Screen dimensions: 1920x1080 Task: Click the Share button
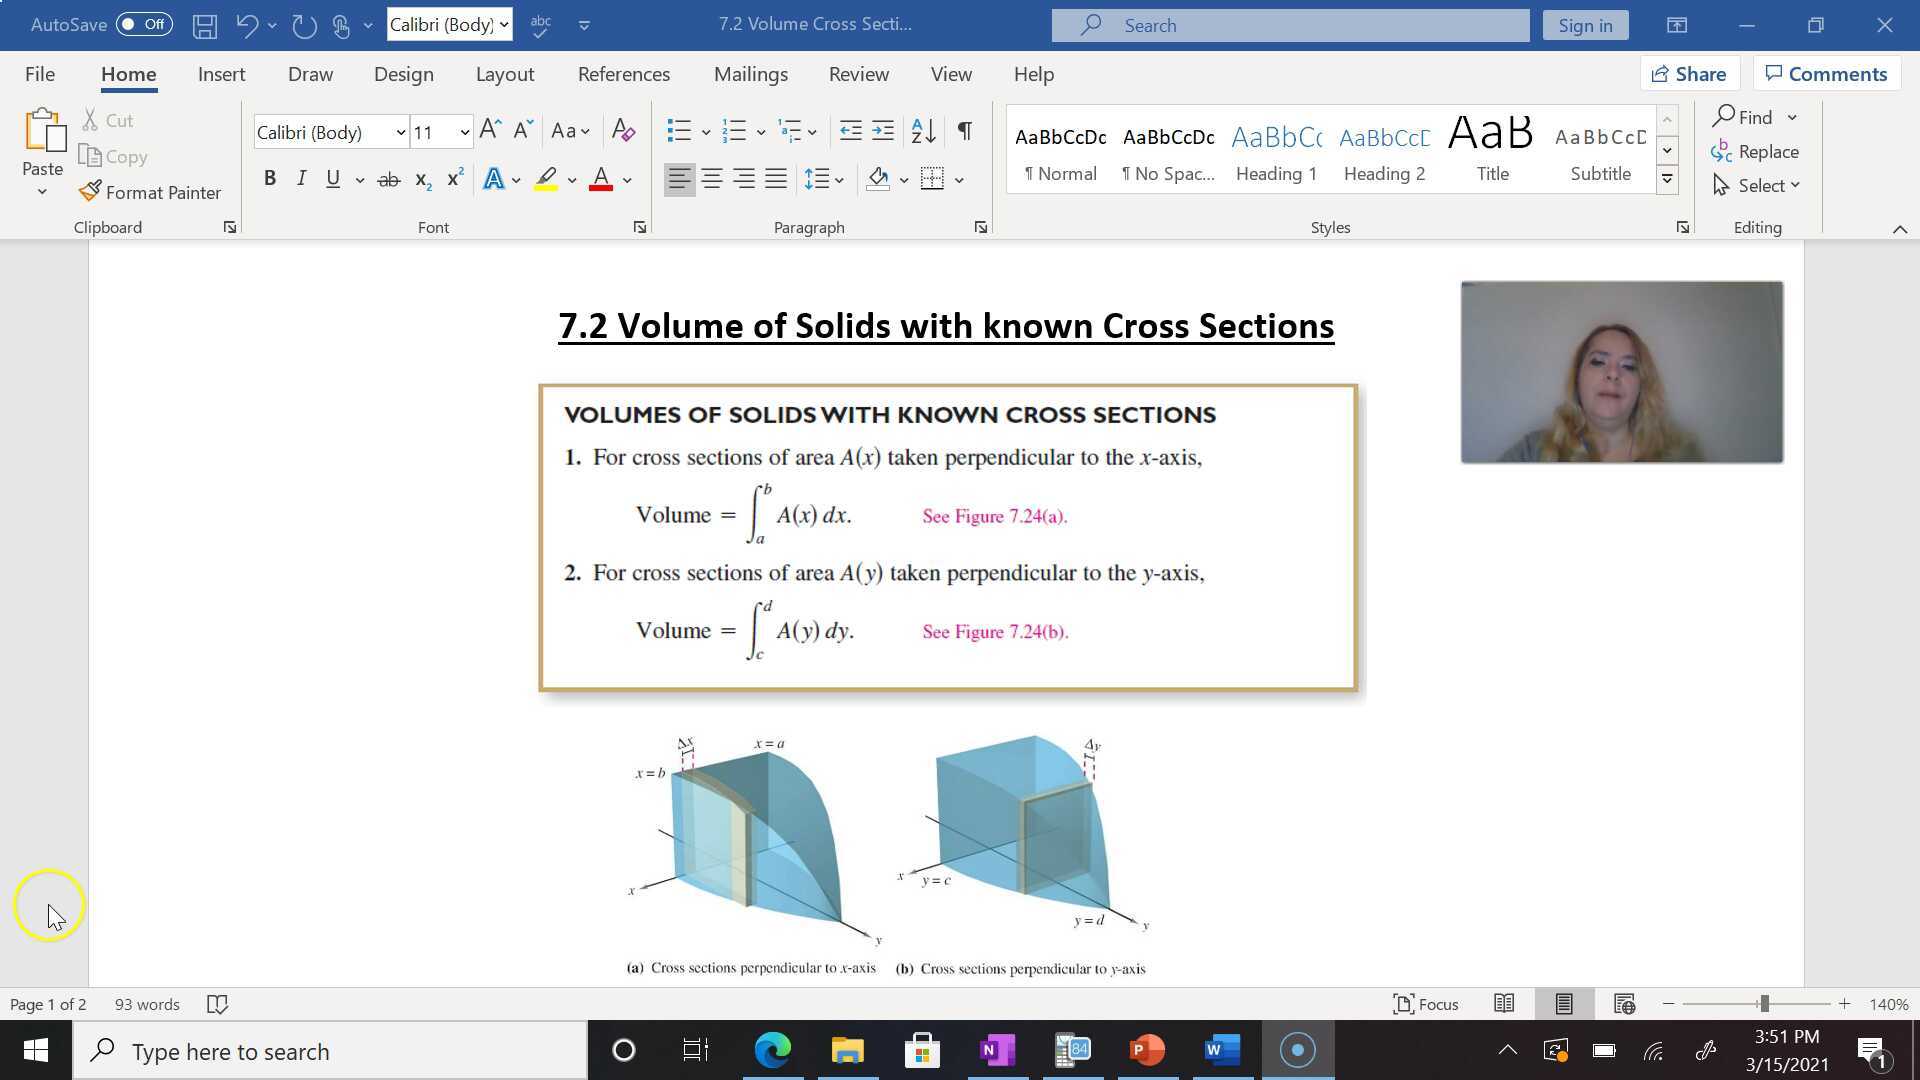tap(1689, 73)
